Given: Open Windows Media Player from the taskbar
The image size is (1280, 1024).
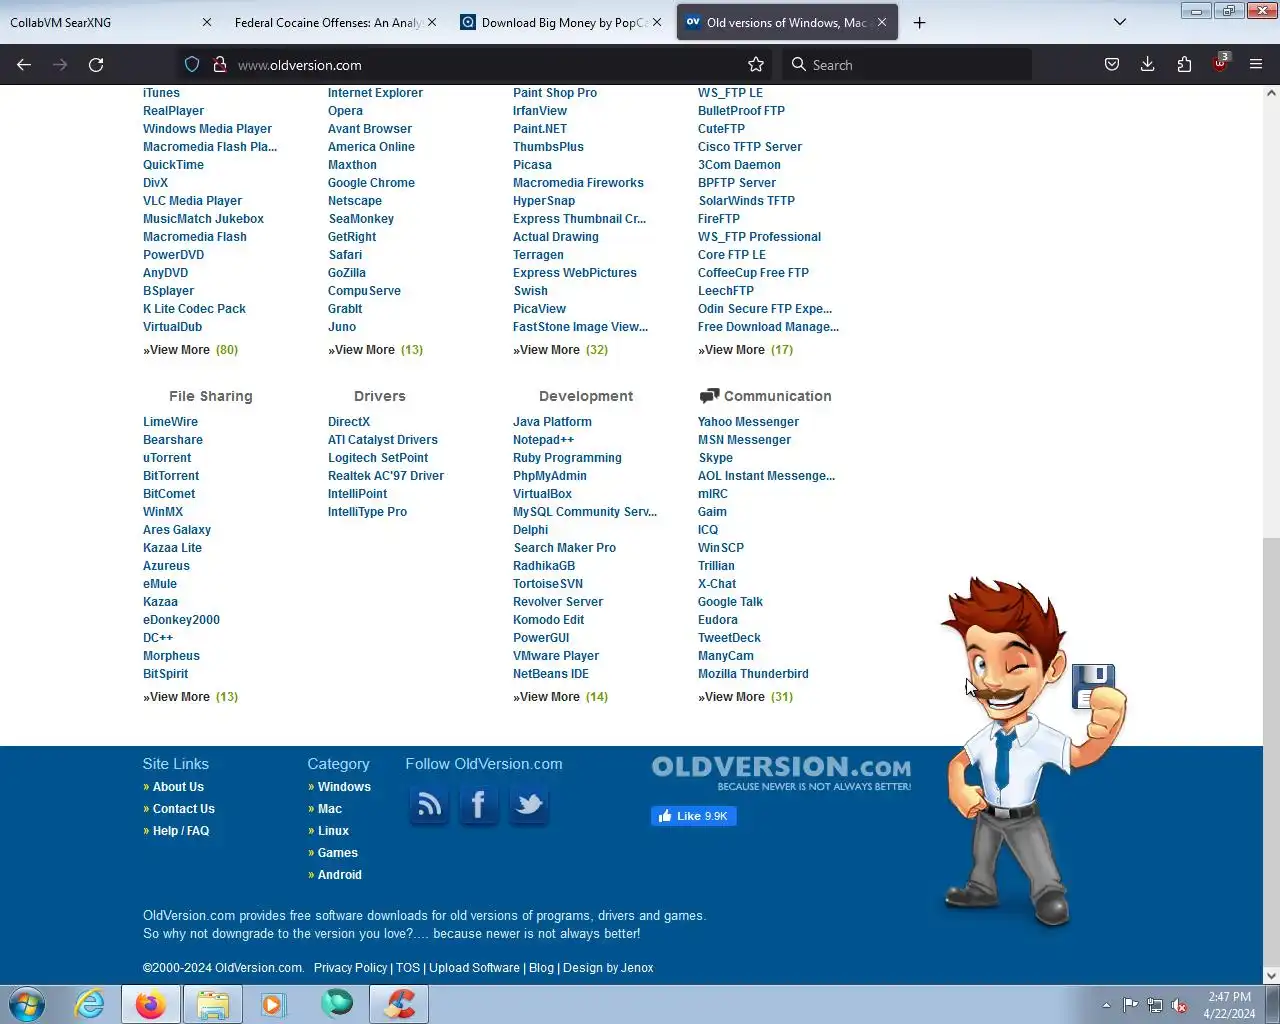Looking at the screenshot, I should [273, 1004].
